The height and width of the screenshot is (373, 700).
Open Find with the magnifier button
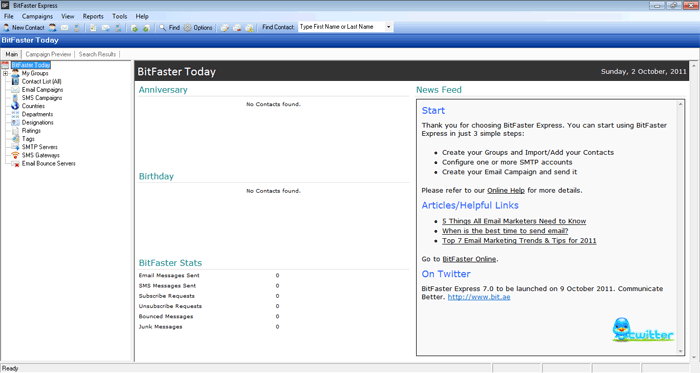pos(169,28)
